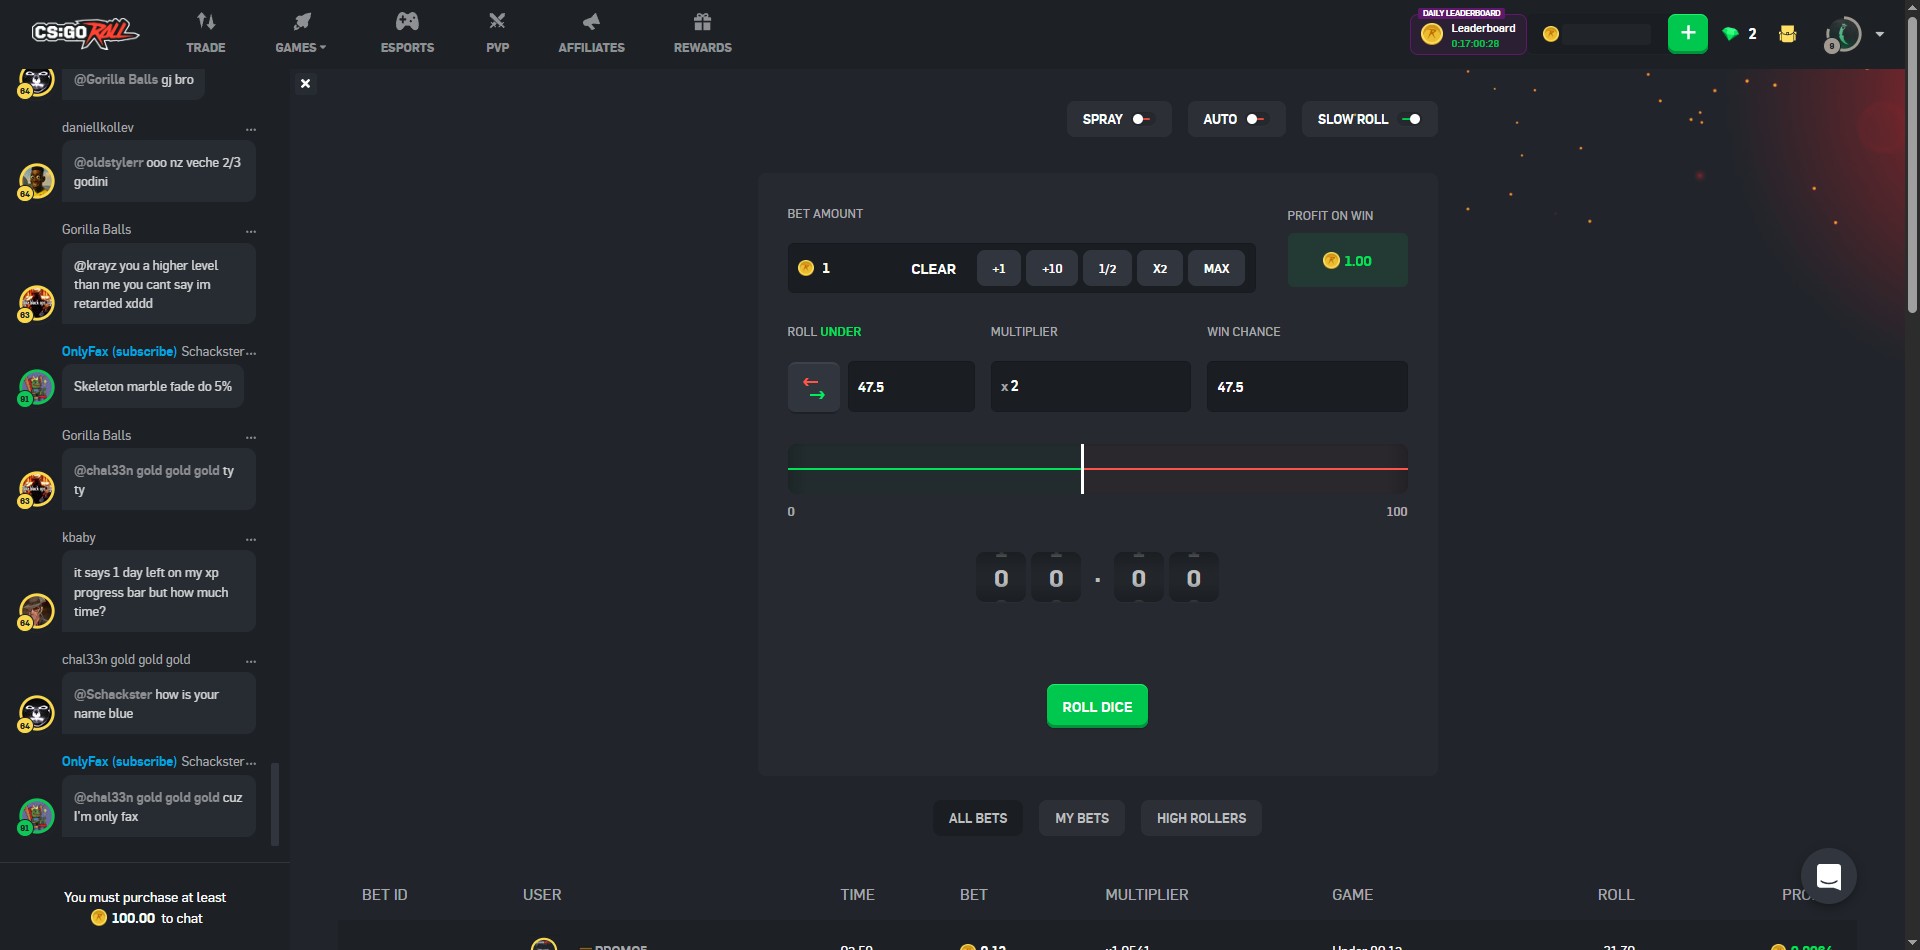Click the coin icon in the bet field
Screen dimensions: 1920x950
tap(806, 268)
